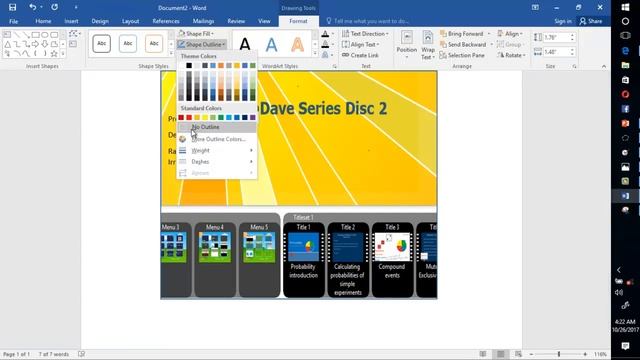Screen dimensions: 640x360
Task: Open the Wrap Text menu
Action: tap(428, 45)
